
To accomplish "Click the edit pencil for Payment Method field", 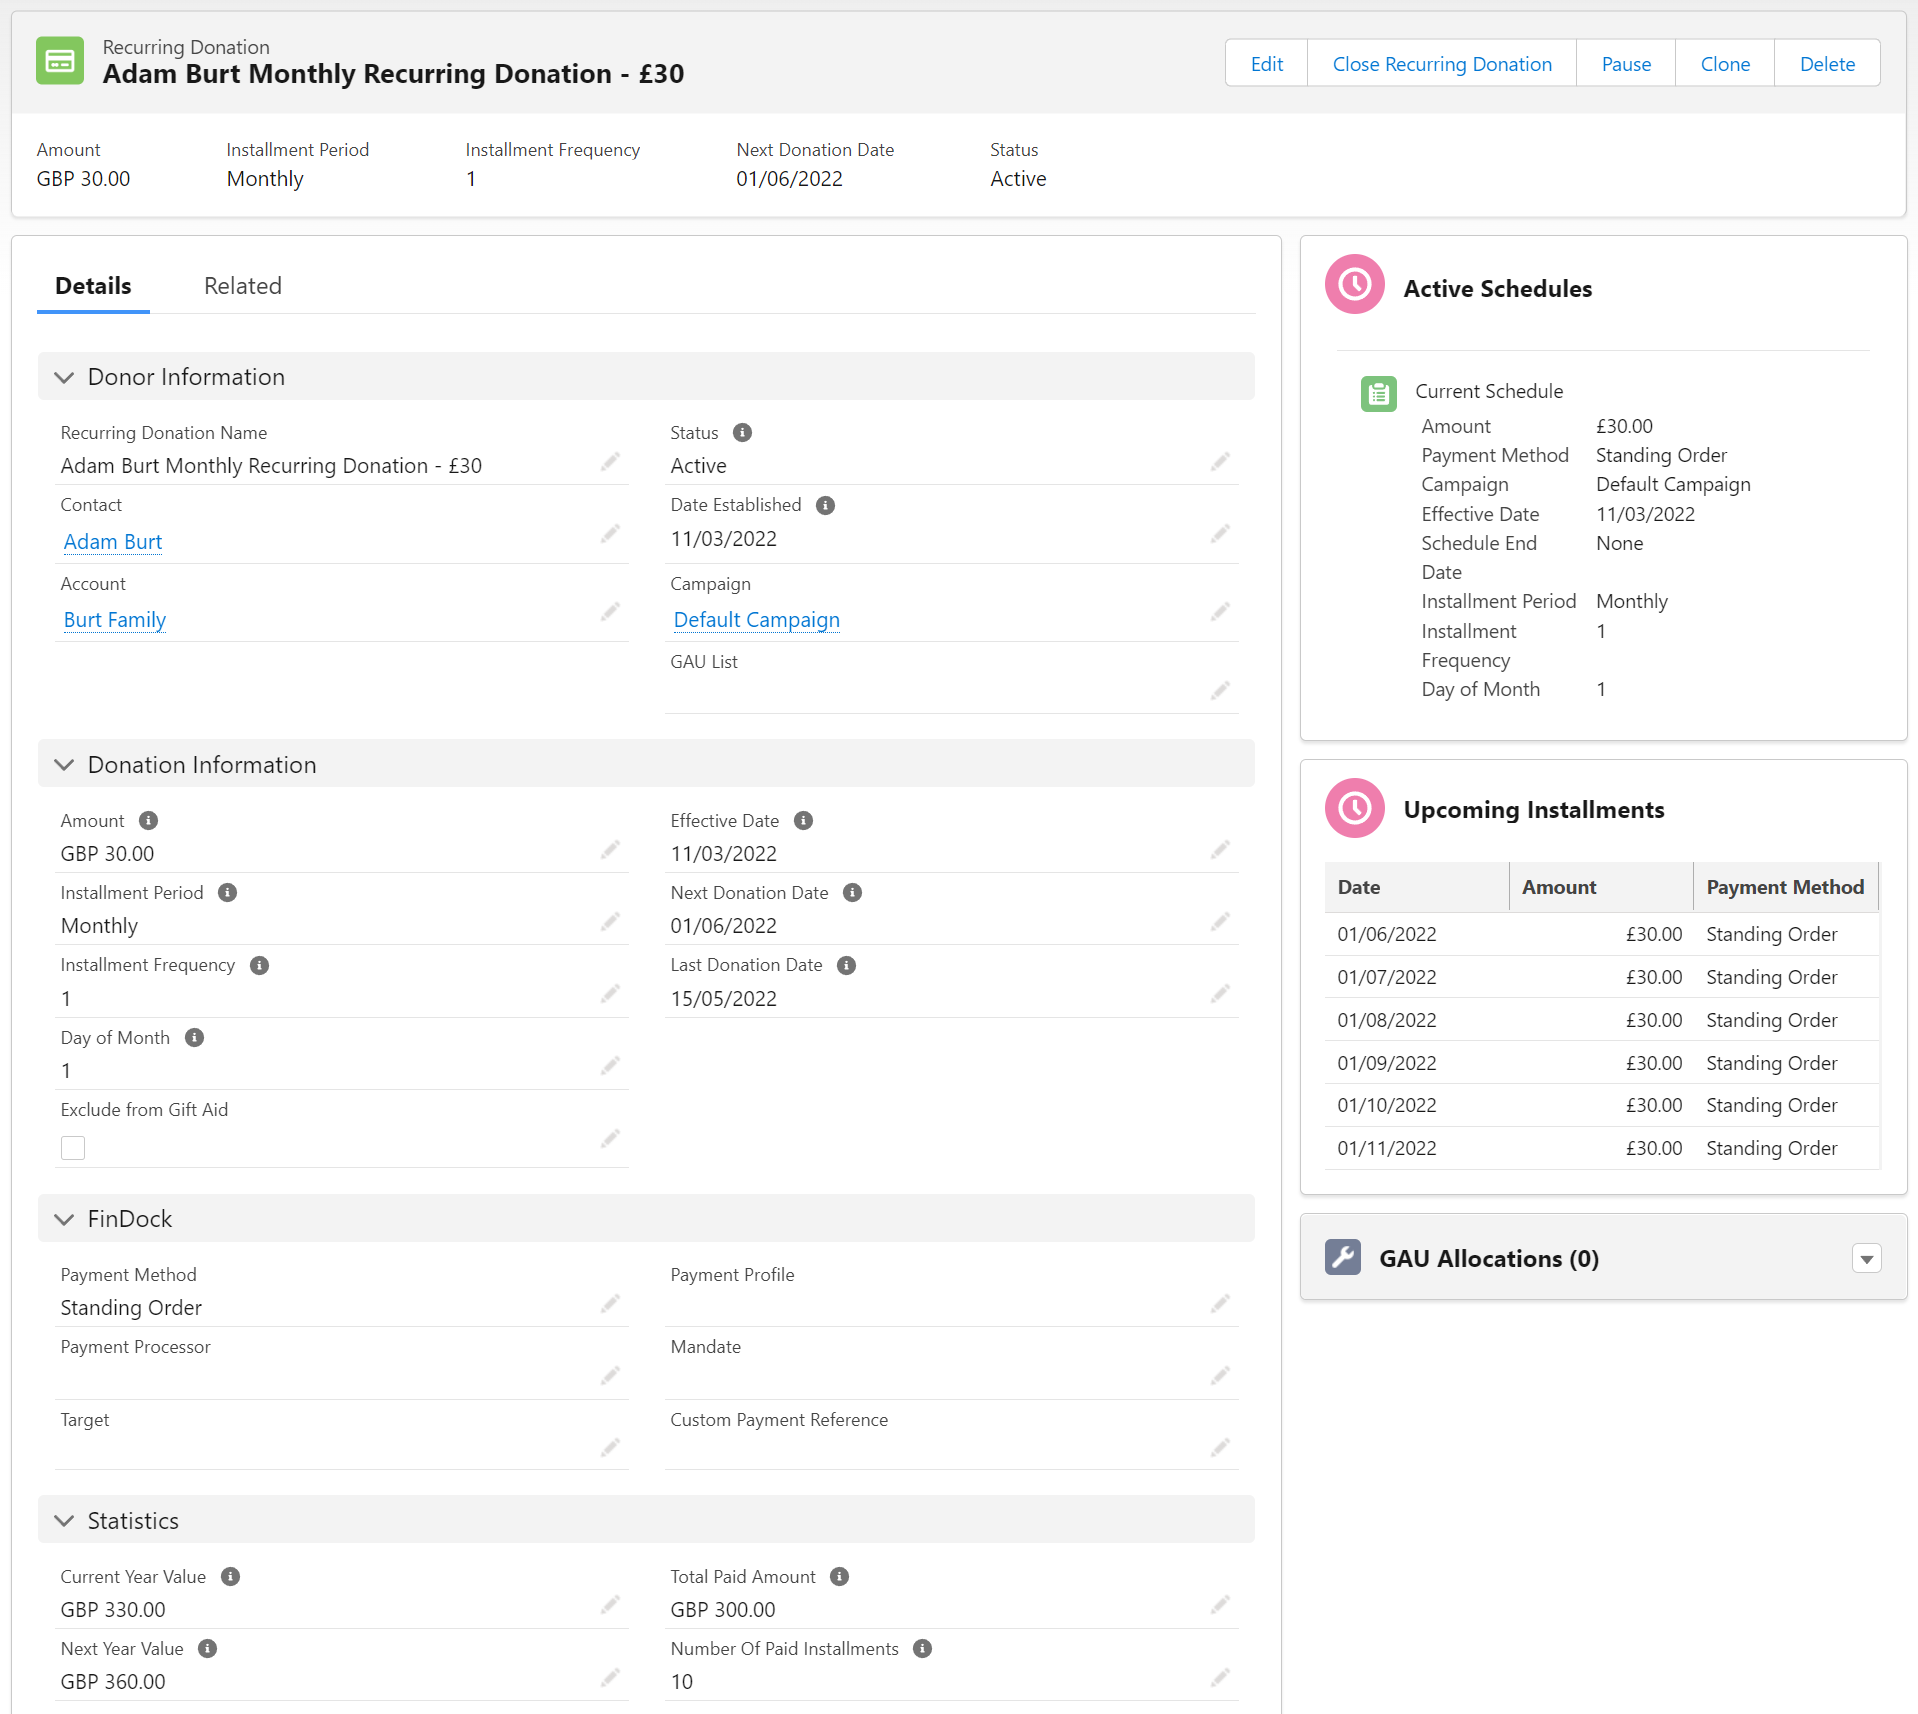I will (610, 1304).
